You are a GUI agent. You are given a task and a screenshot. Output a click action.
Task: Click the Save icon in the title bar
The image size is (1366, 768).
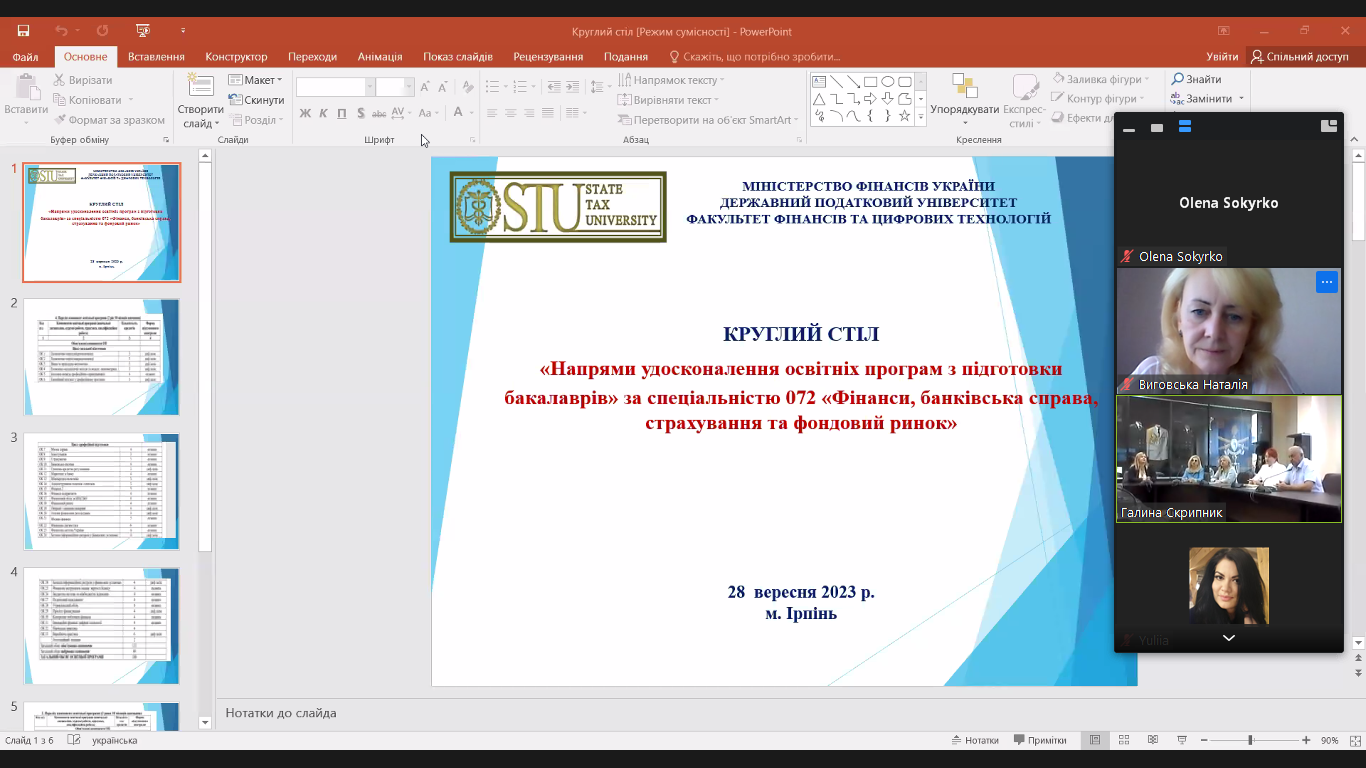23,31
